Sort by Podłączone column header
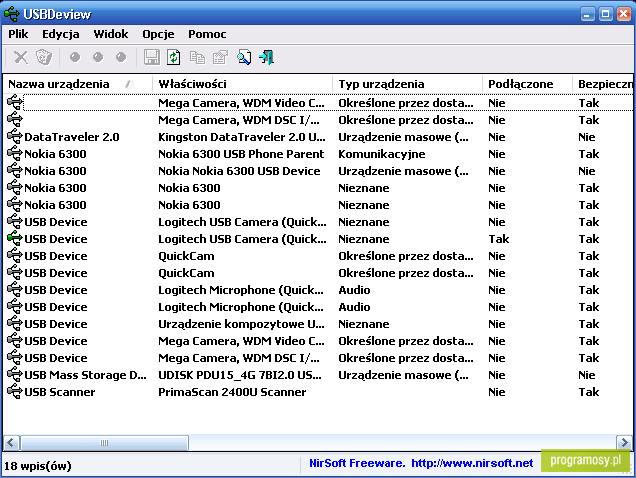Image resolution: width=636 pixels, height=478 pixels. pos(527,84)
